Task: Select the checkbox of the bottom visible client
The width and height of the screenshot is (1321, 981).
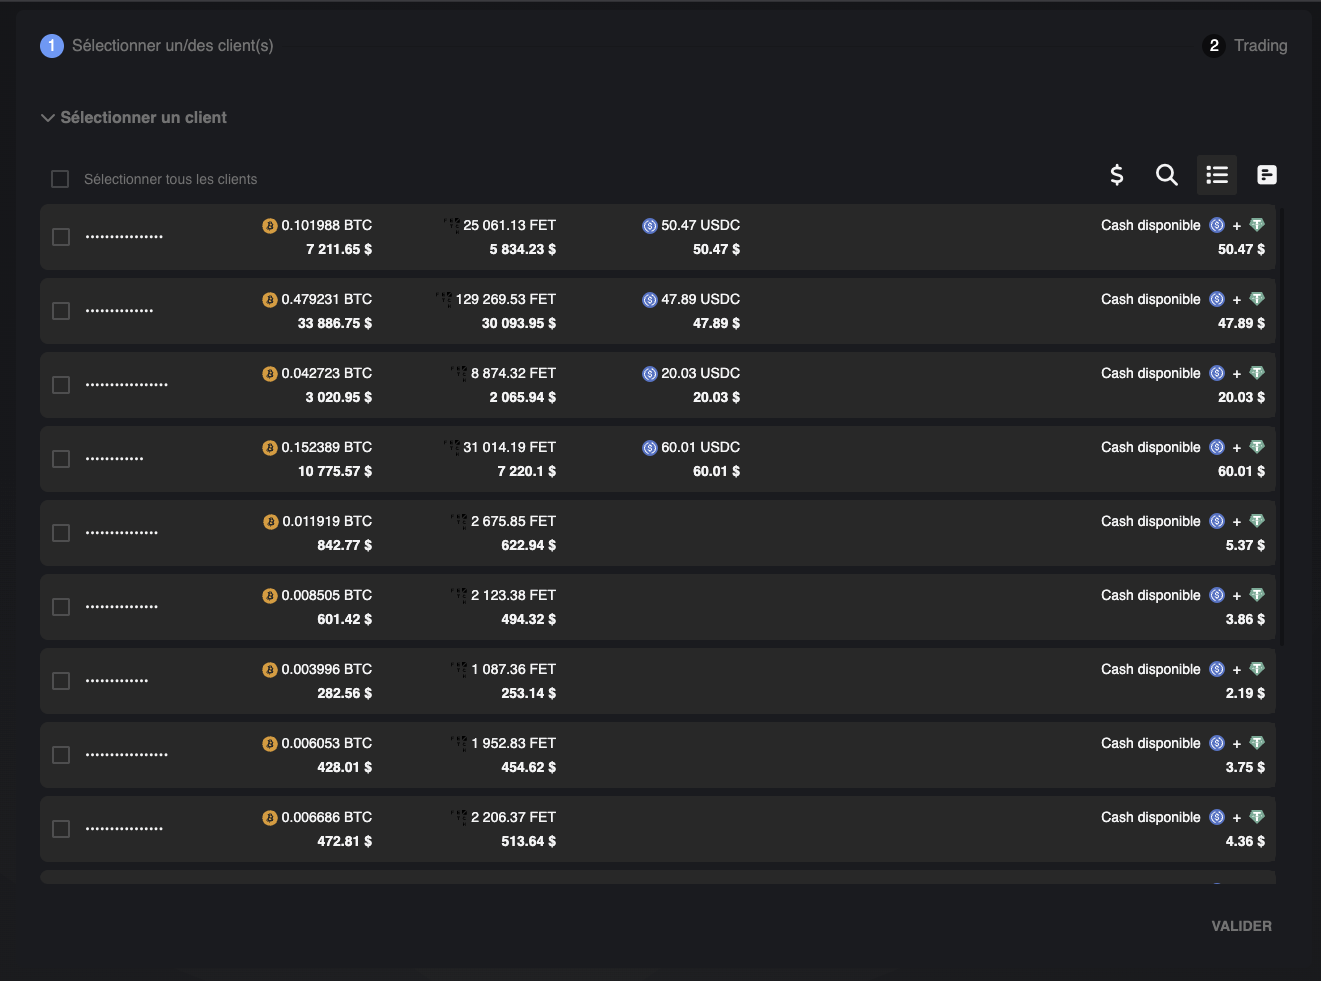Action: tap(60, 829)
